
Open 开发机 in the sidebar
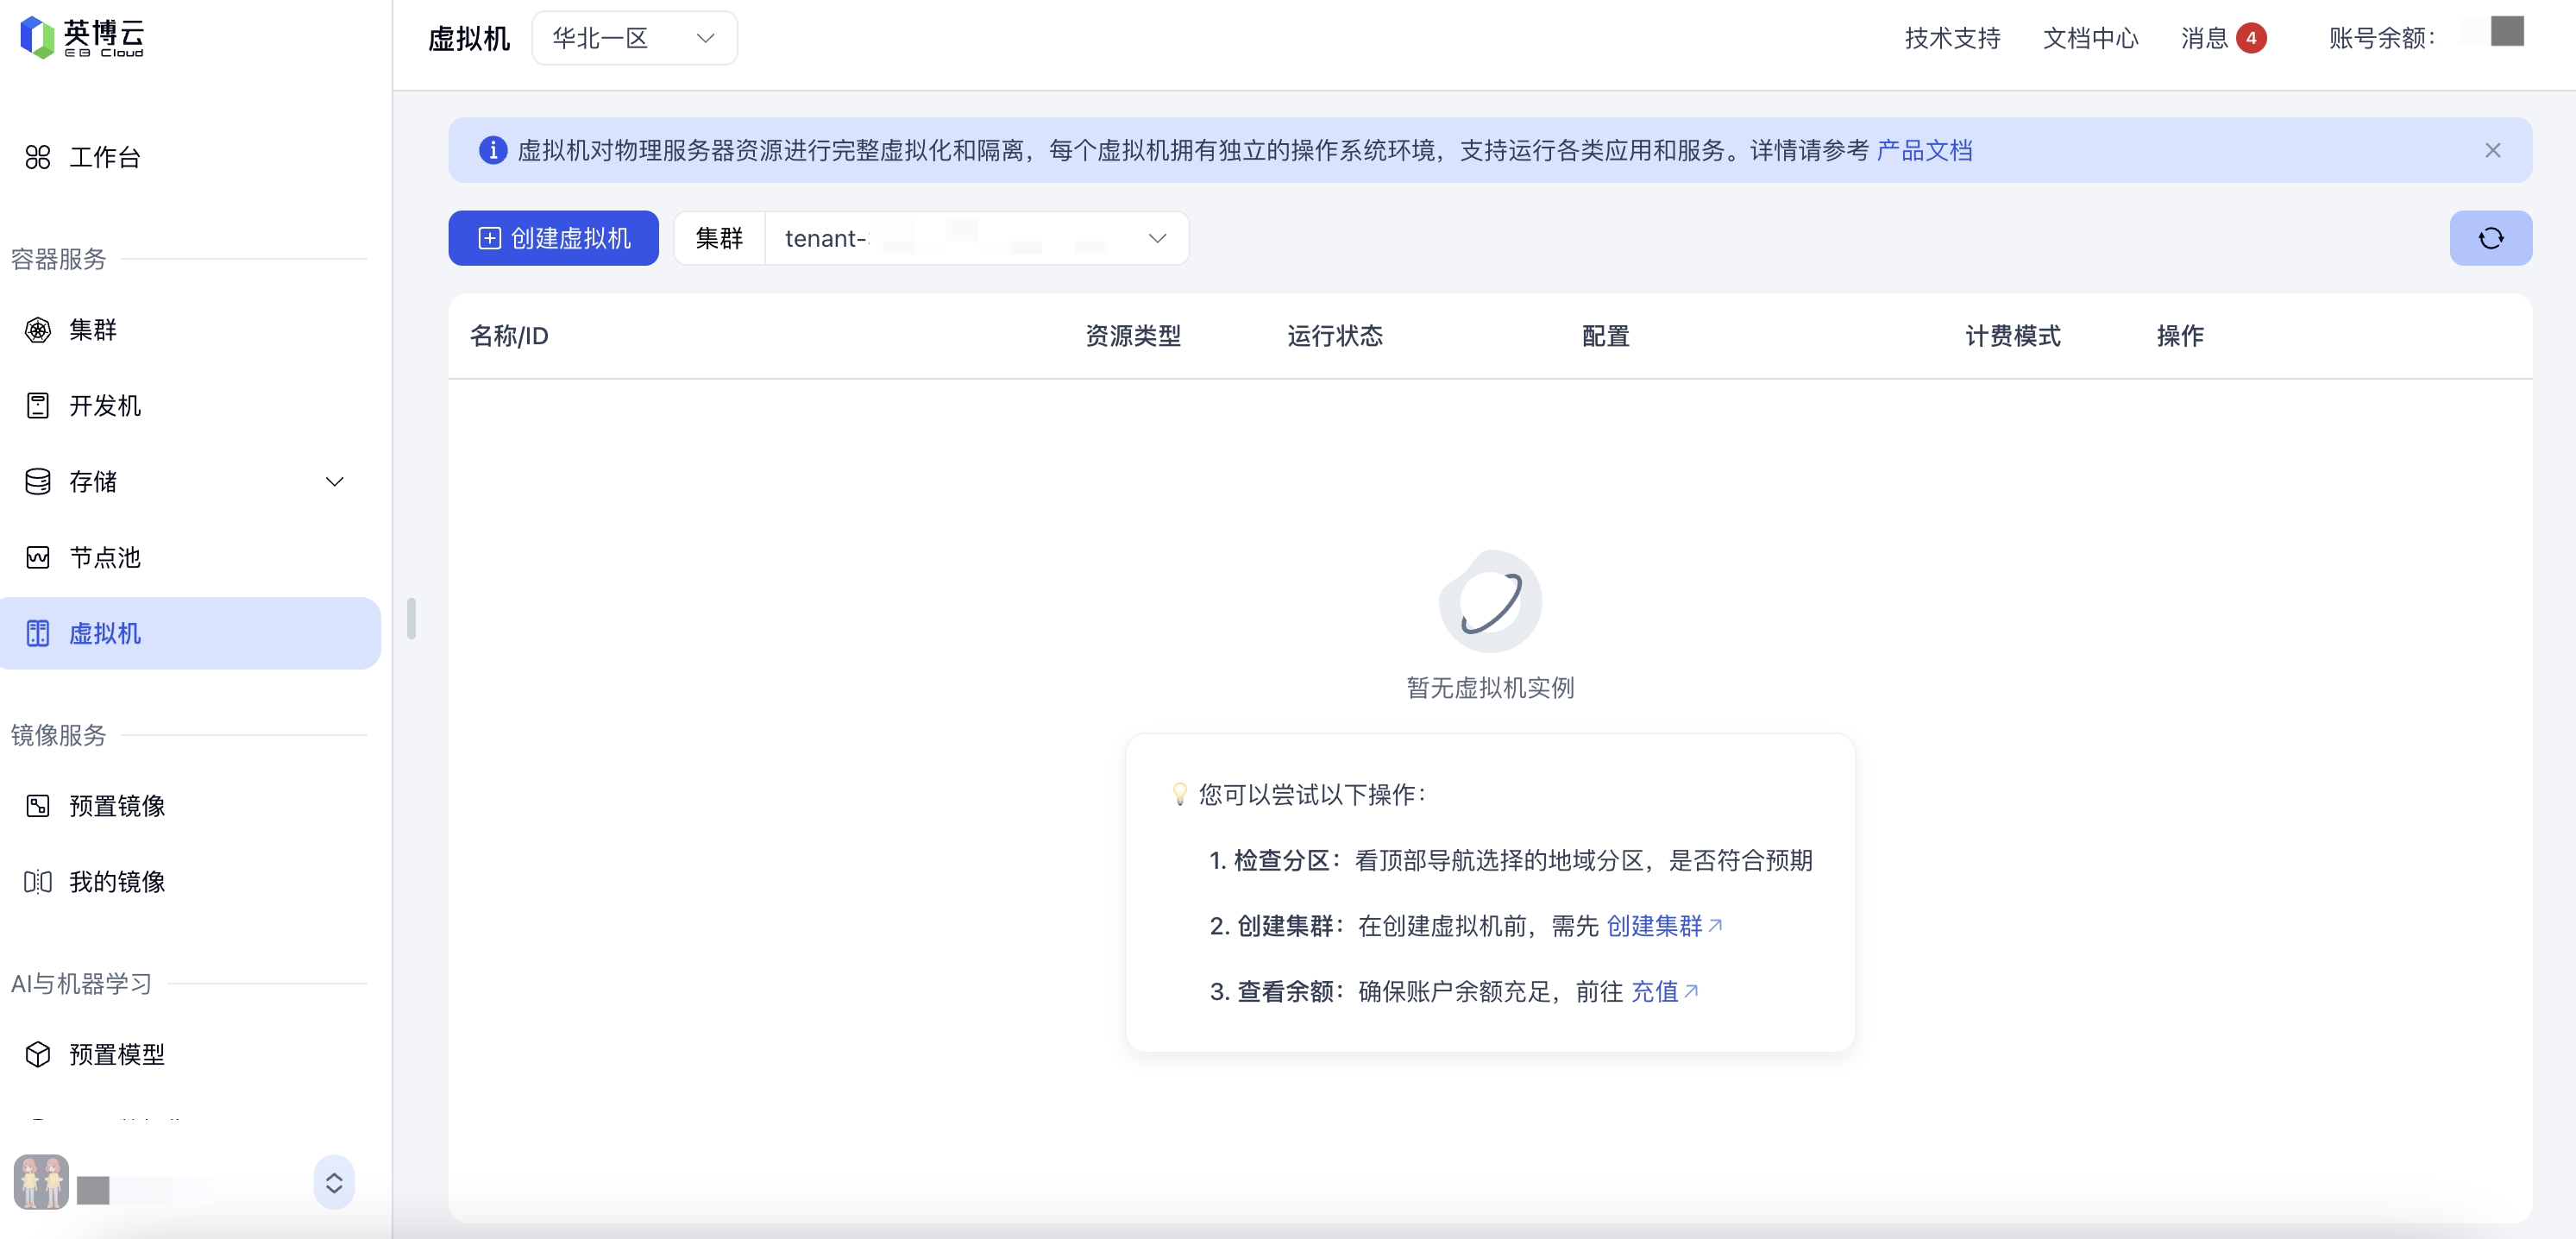point(104,406)
